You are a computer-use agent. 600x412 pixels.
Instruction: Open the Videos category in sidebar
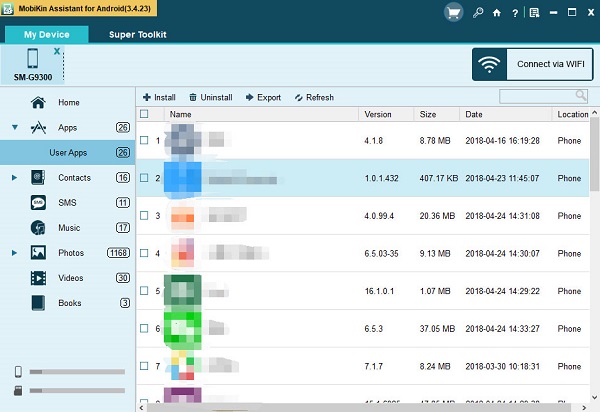pyautogui.click(x=70, y=277)
